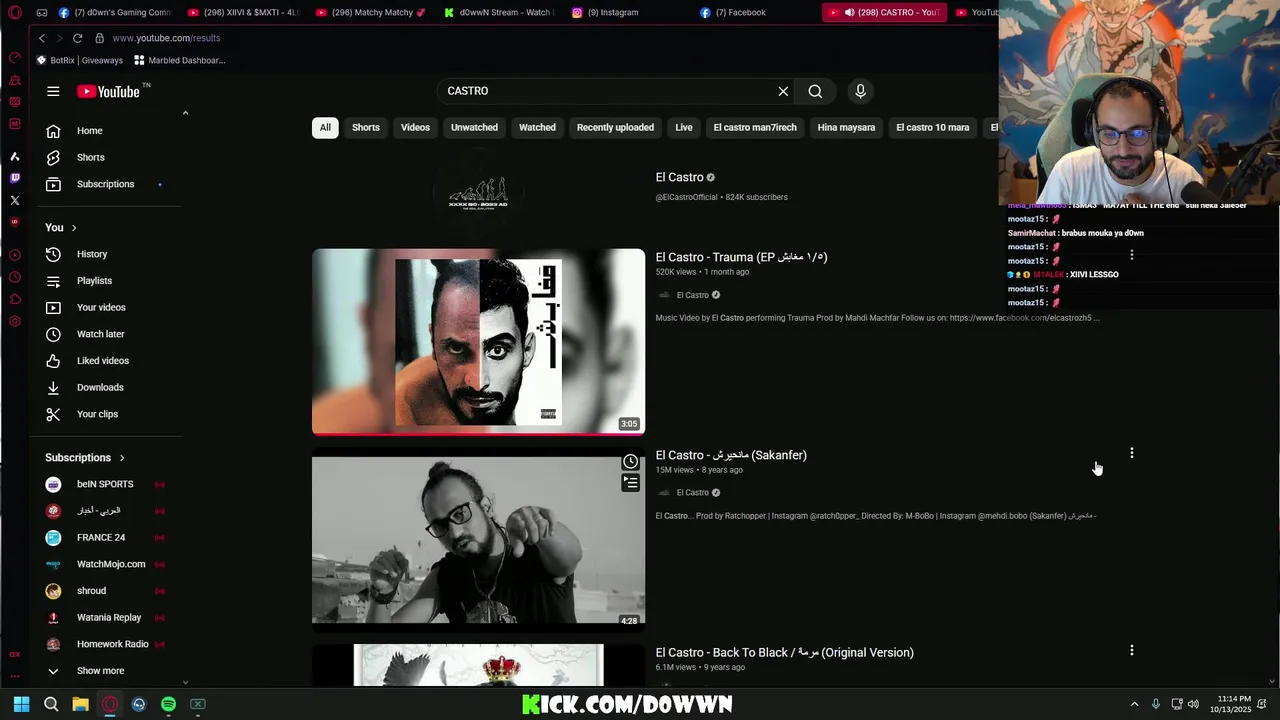Select Recently uploaded chip
This screenshot has width=1280, height=720.
tap(615, 127)
